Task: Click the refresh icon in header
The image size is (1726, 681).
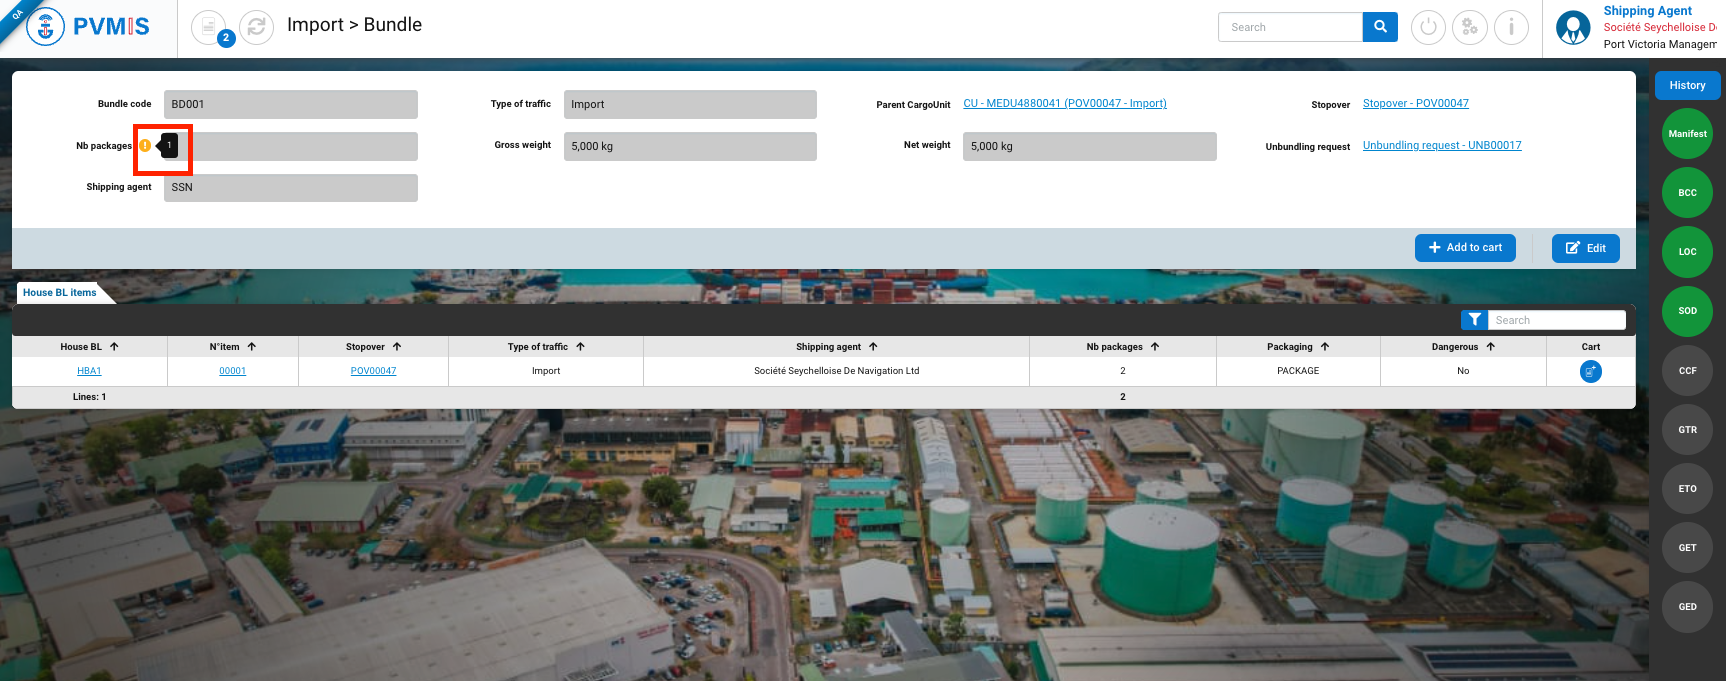Action: [x=256, y=27]
